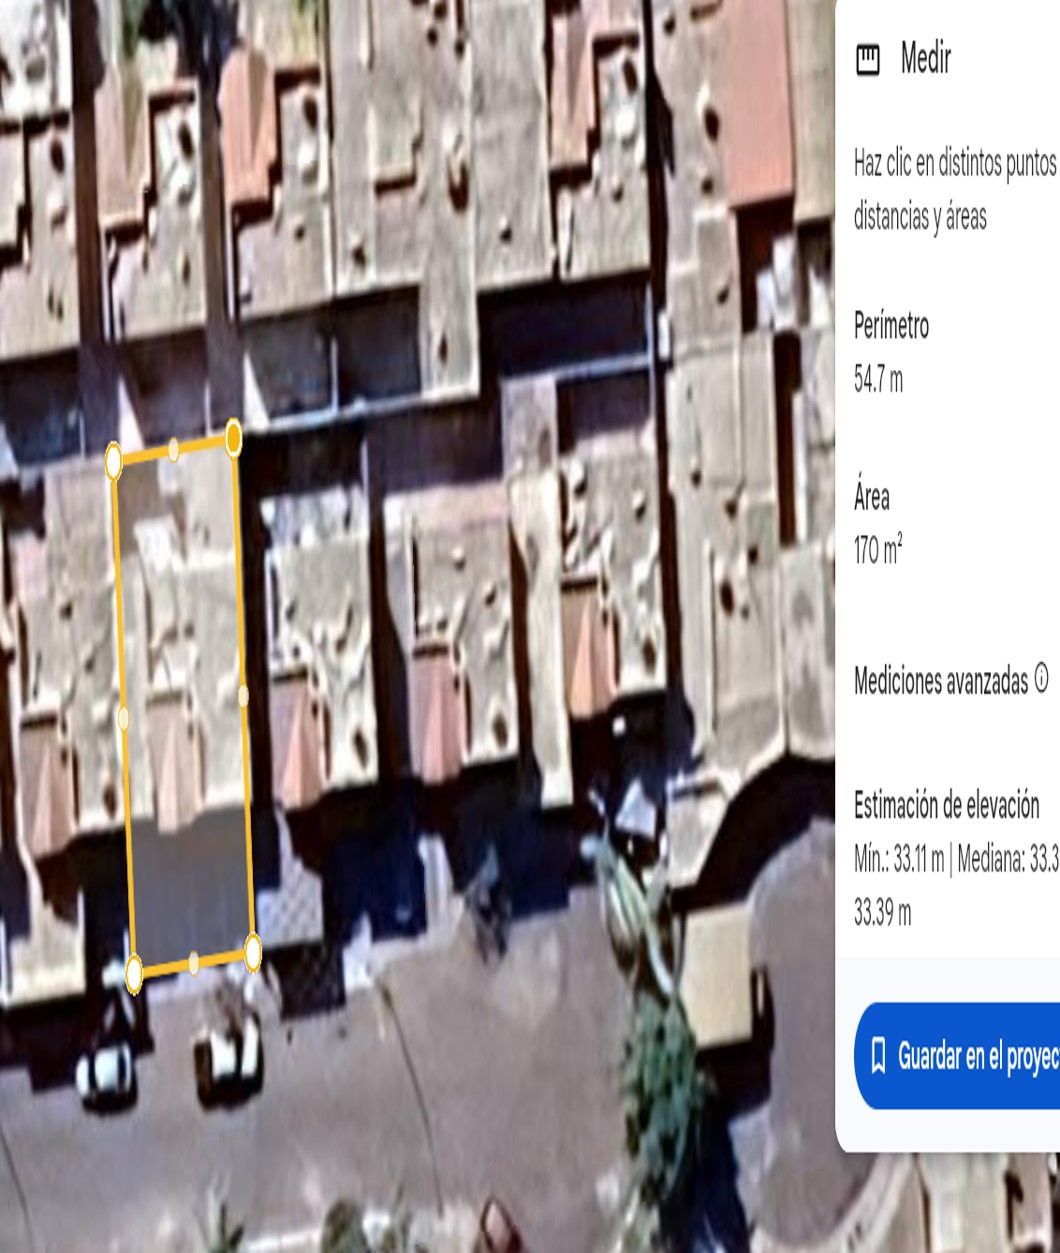Click midpoint handle on the polygon's top edge
Screen dimensions: 1060x1253
click(x=174, y=449)
